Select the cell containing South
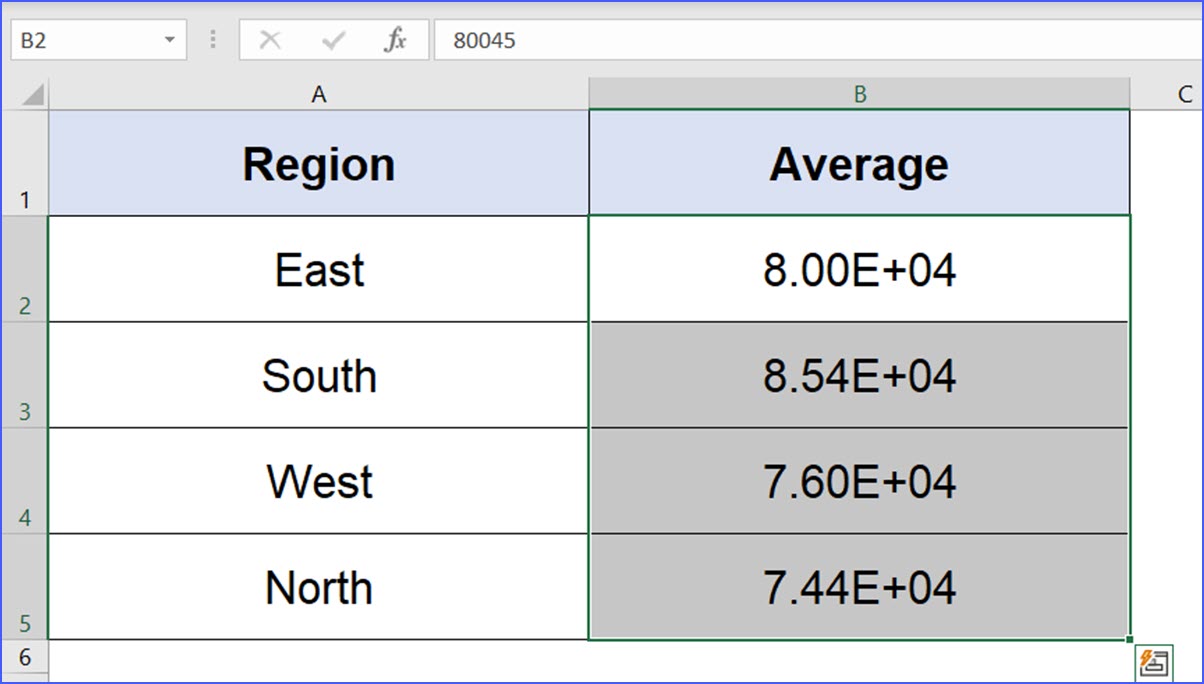The width and height of the screenshot is (1204, 684). tap(318, 376)
